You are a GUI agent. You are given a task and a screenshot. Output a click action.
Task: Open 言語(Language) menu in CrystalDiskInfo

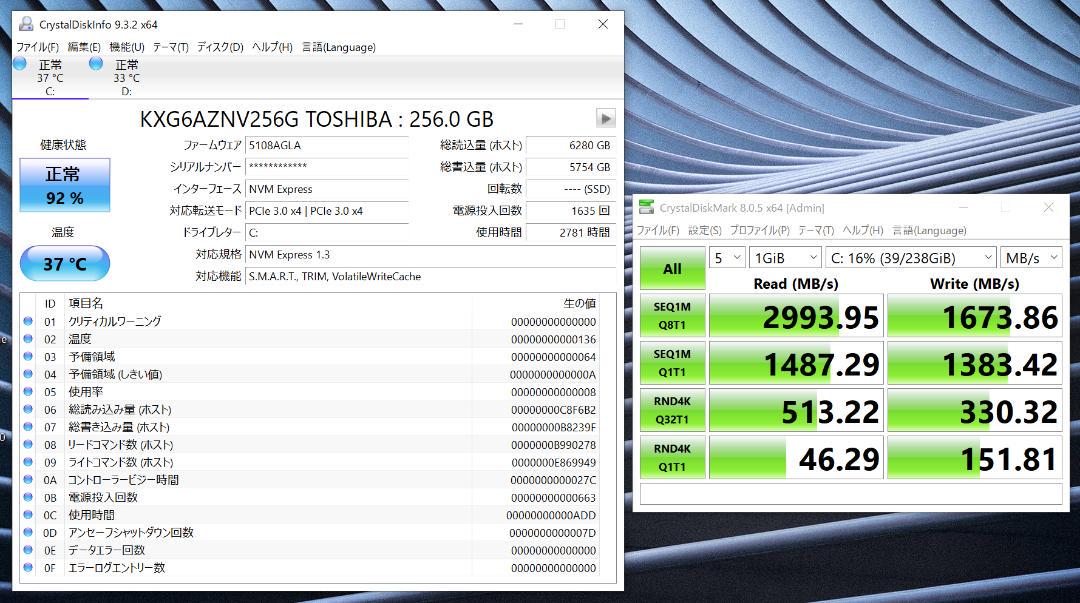(339, 47)
